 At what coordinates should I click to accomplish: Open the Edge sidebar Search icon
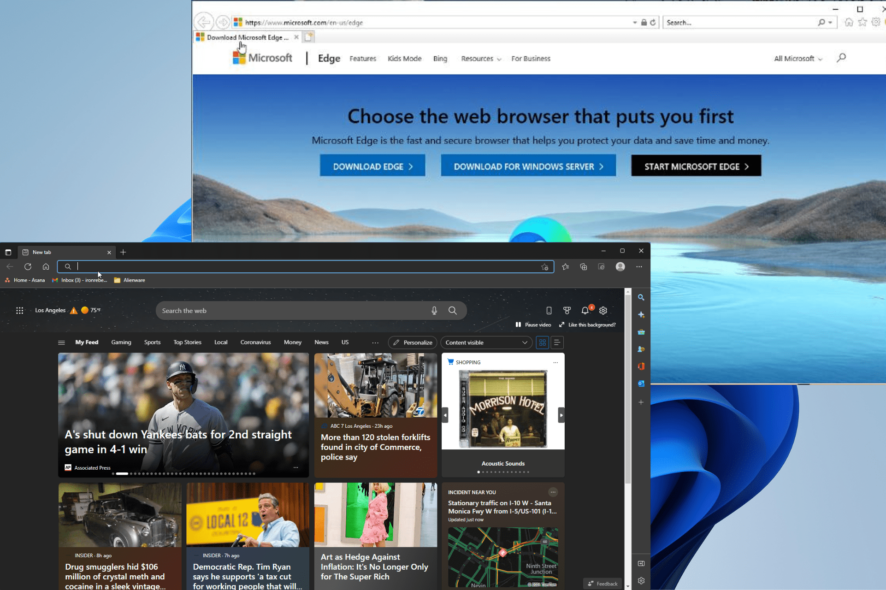(641, 297)
